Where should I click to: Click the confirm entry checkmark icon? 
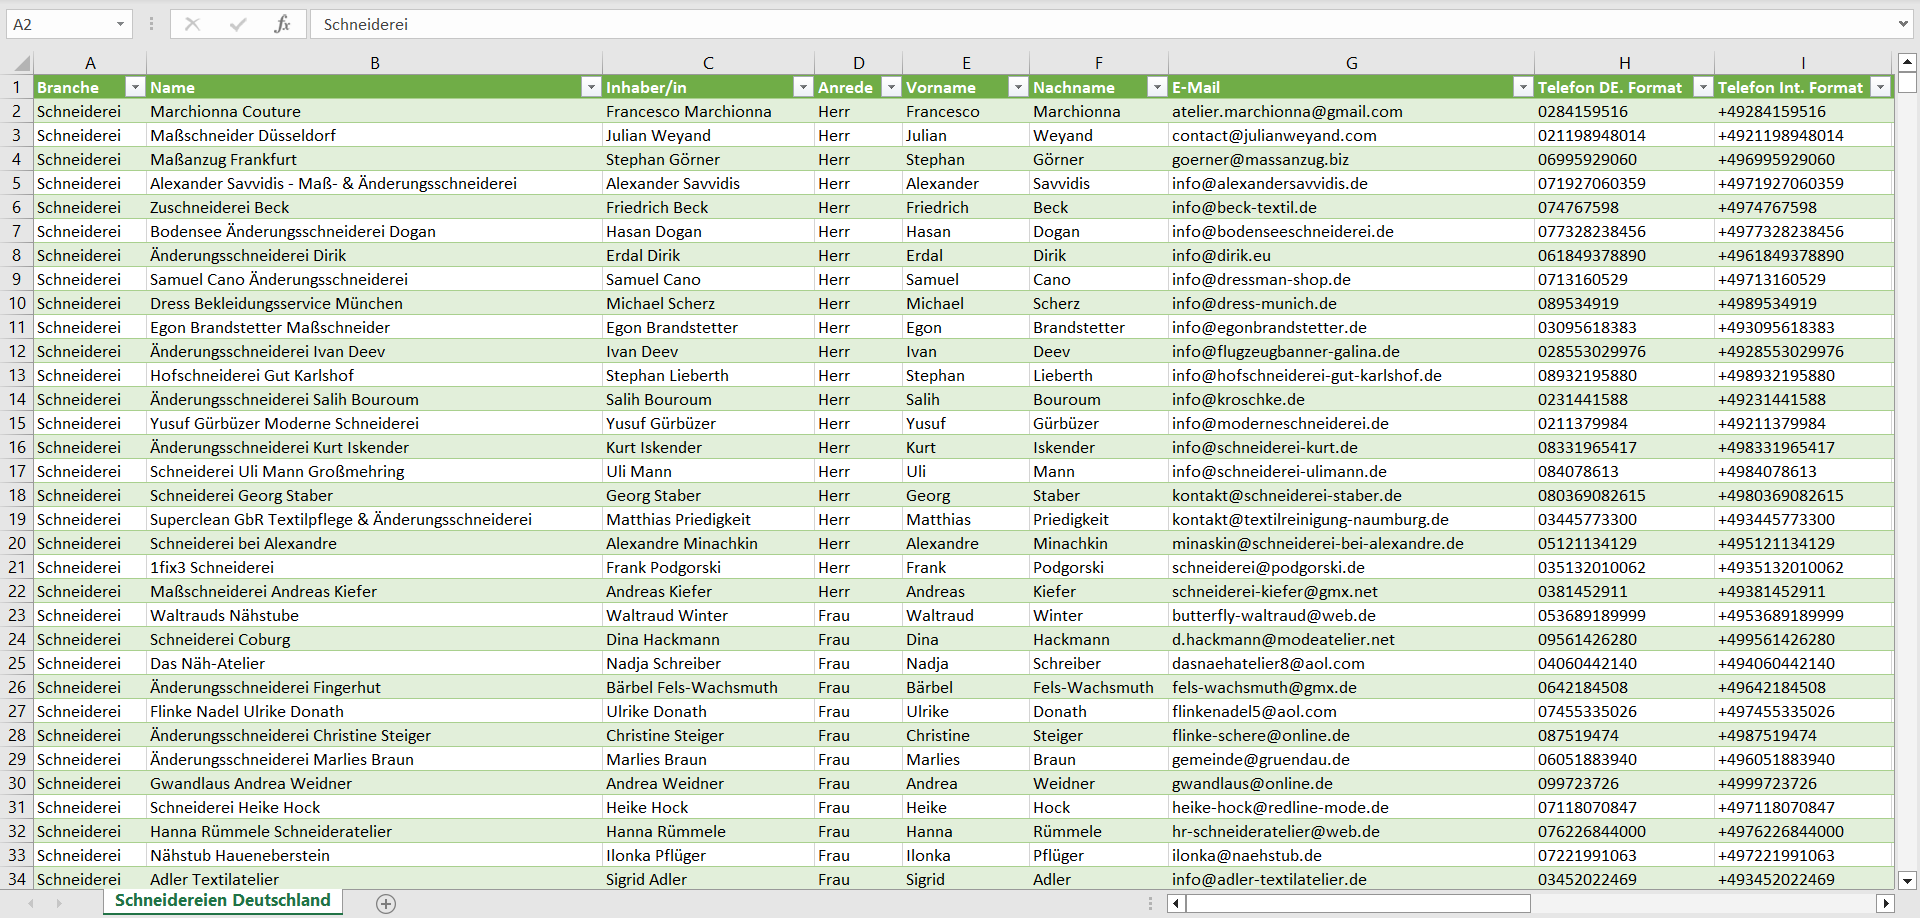pos(238,24)
